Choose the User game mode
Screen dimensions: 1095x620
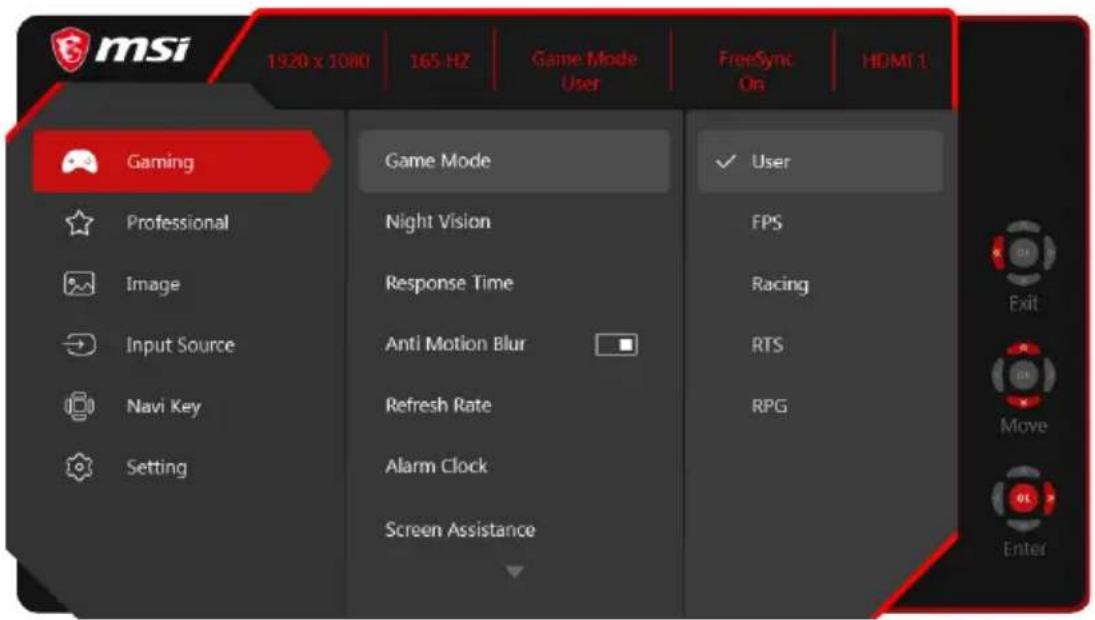(821, 161)
